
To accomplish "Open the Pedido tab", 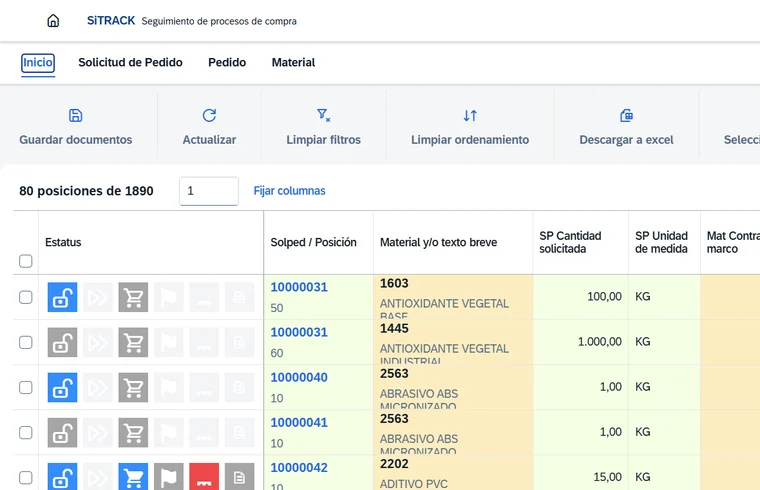I will click(x=227, y=63).
